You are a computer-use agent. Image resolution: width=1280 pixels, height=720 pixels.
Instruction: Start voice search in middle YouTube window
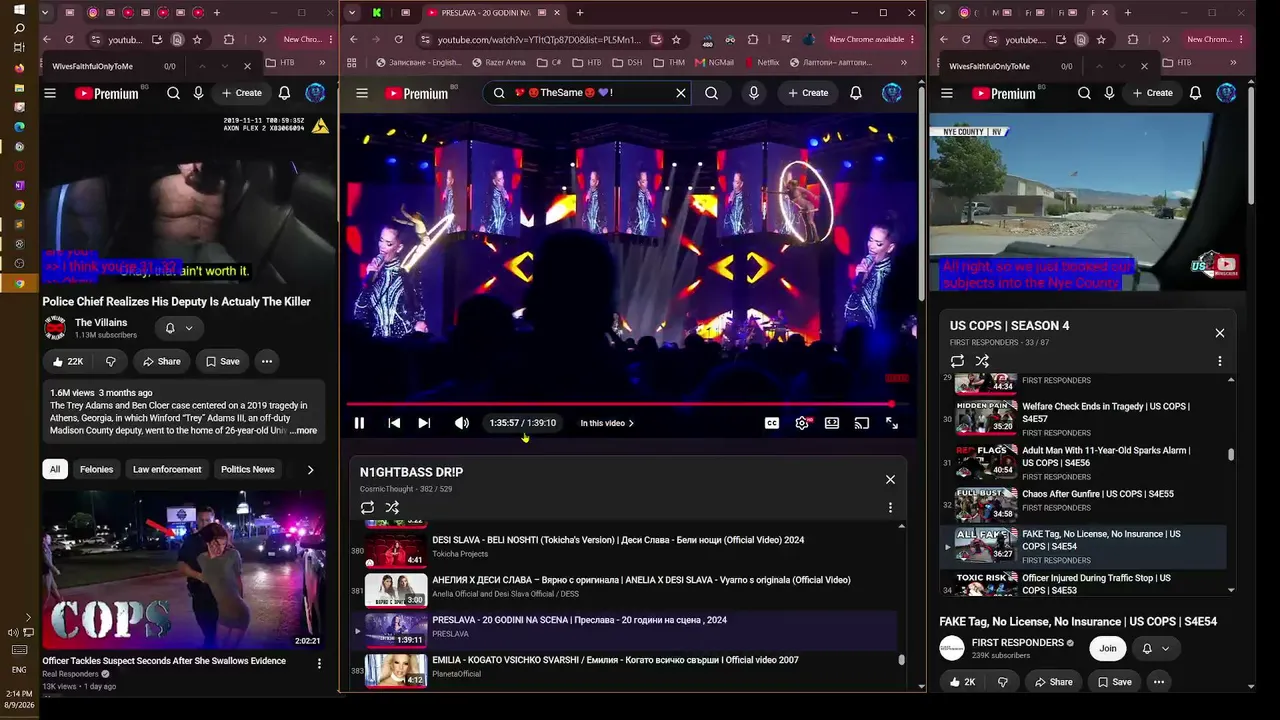pyautogui.click(x=754, y=93)
